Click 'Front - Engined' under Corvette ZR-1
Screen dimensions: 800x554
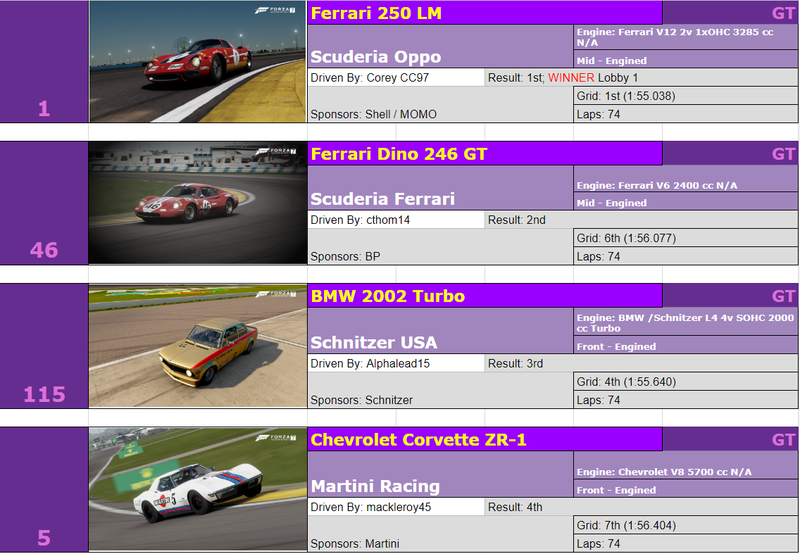686,489
